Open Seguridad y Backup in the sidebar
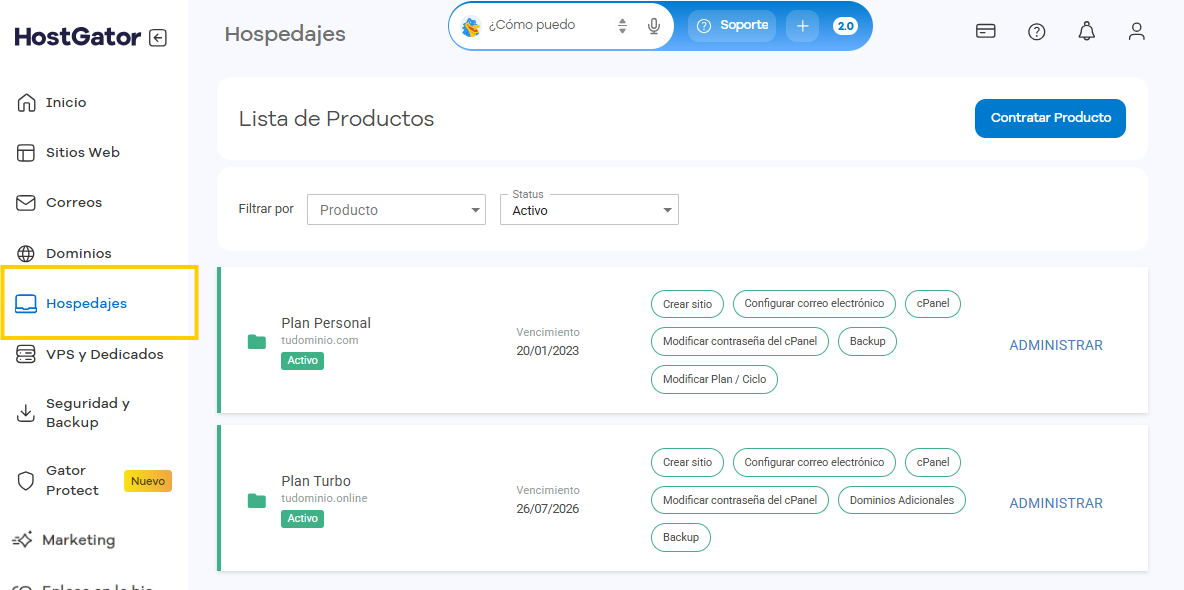Image resolution: width=1184 pixels, height=590 pixels. (x=88, y=412)
